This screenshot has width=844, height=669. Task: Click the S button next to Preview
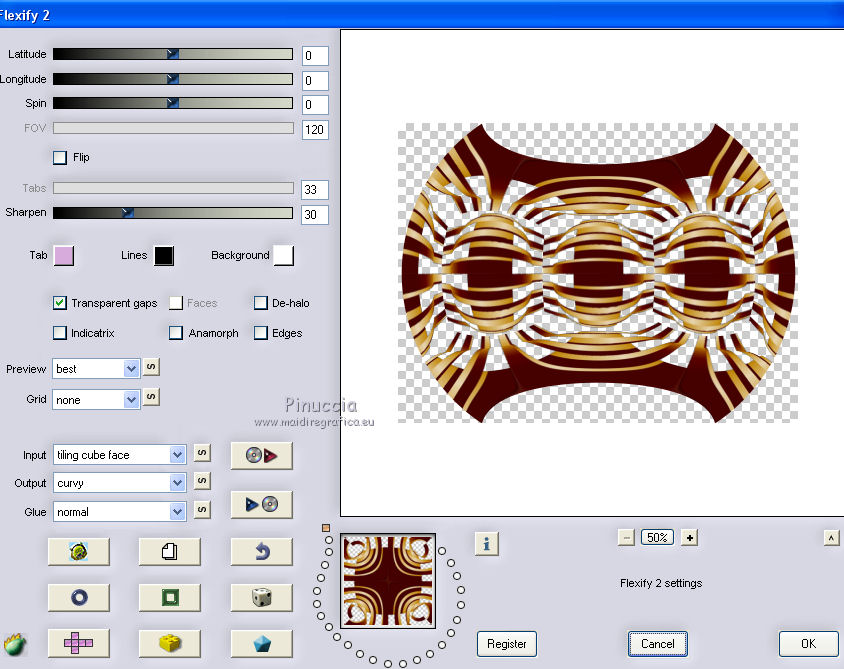click(151, 367)
